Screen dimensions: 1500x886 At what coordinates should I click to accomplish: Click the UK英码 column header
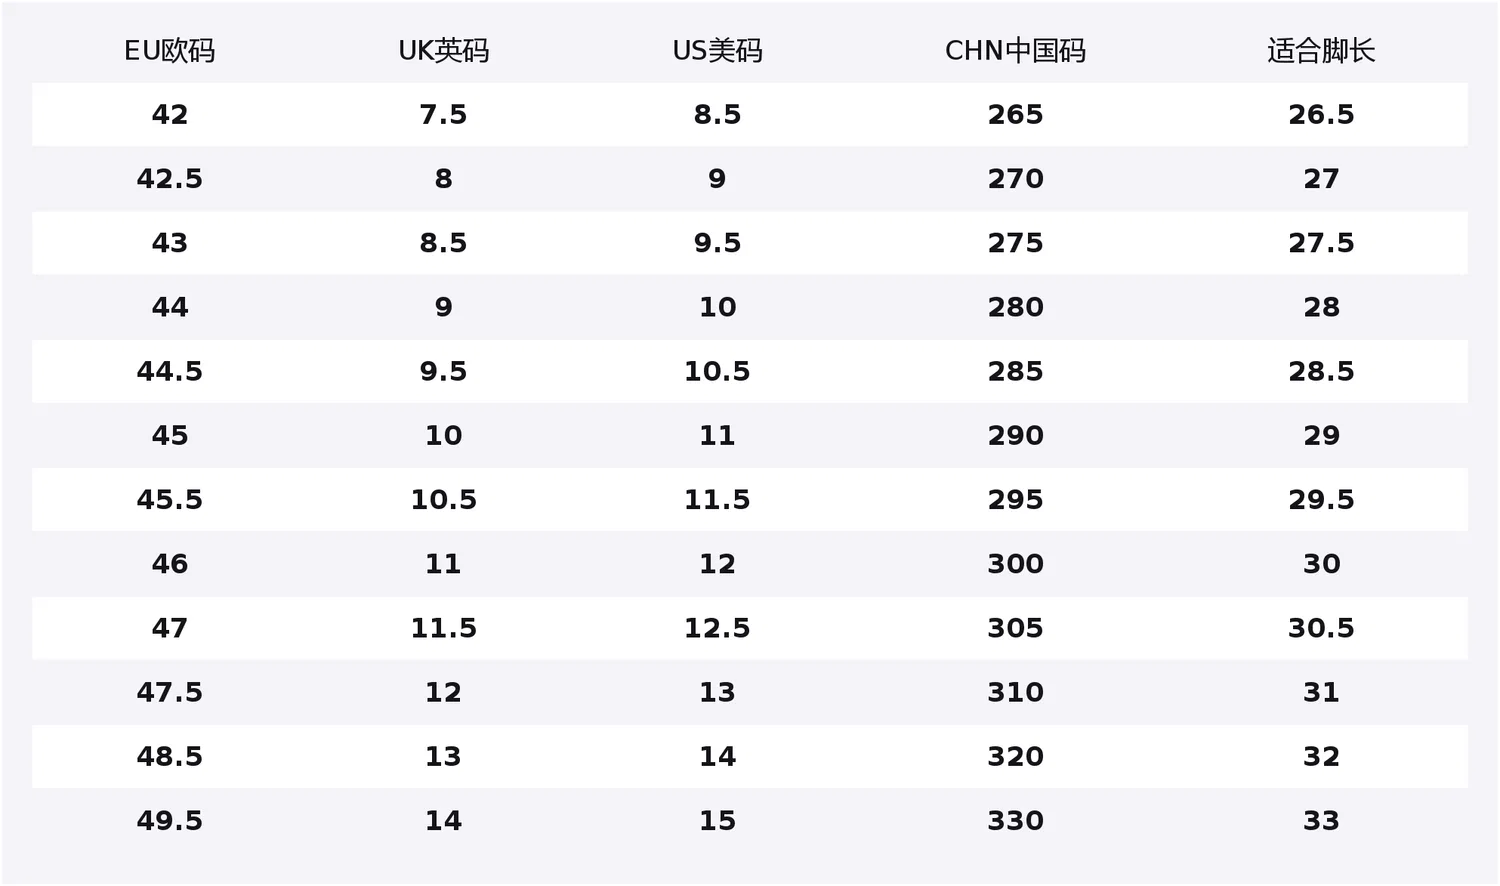(443, 51)
